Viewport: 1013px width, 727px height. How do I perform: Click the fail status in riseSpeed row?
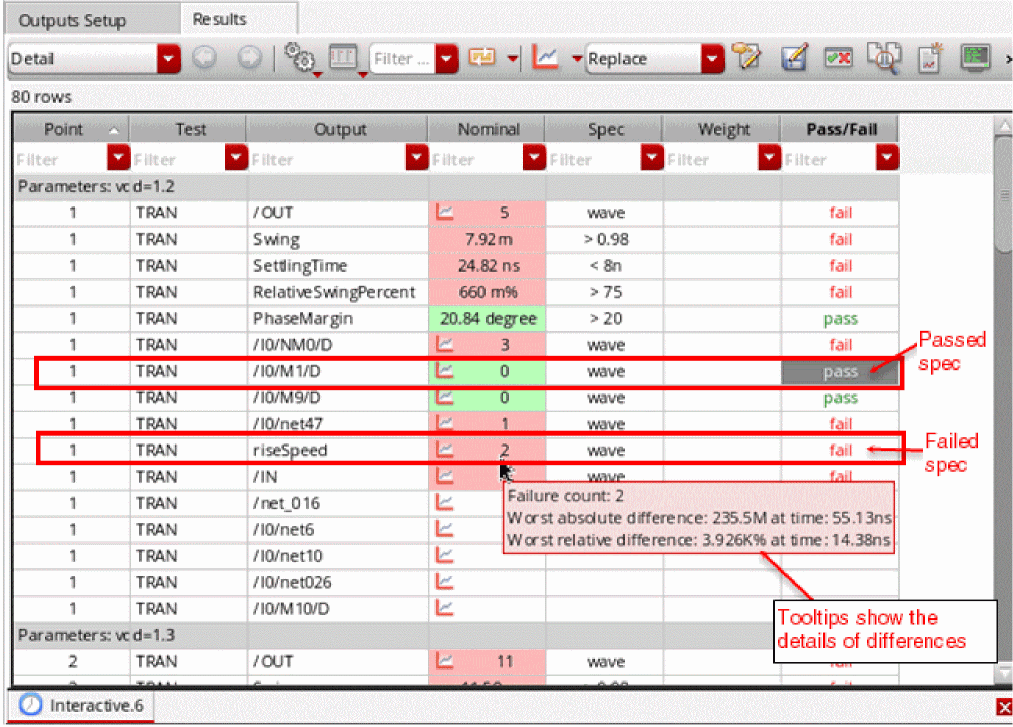(841, 450)
